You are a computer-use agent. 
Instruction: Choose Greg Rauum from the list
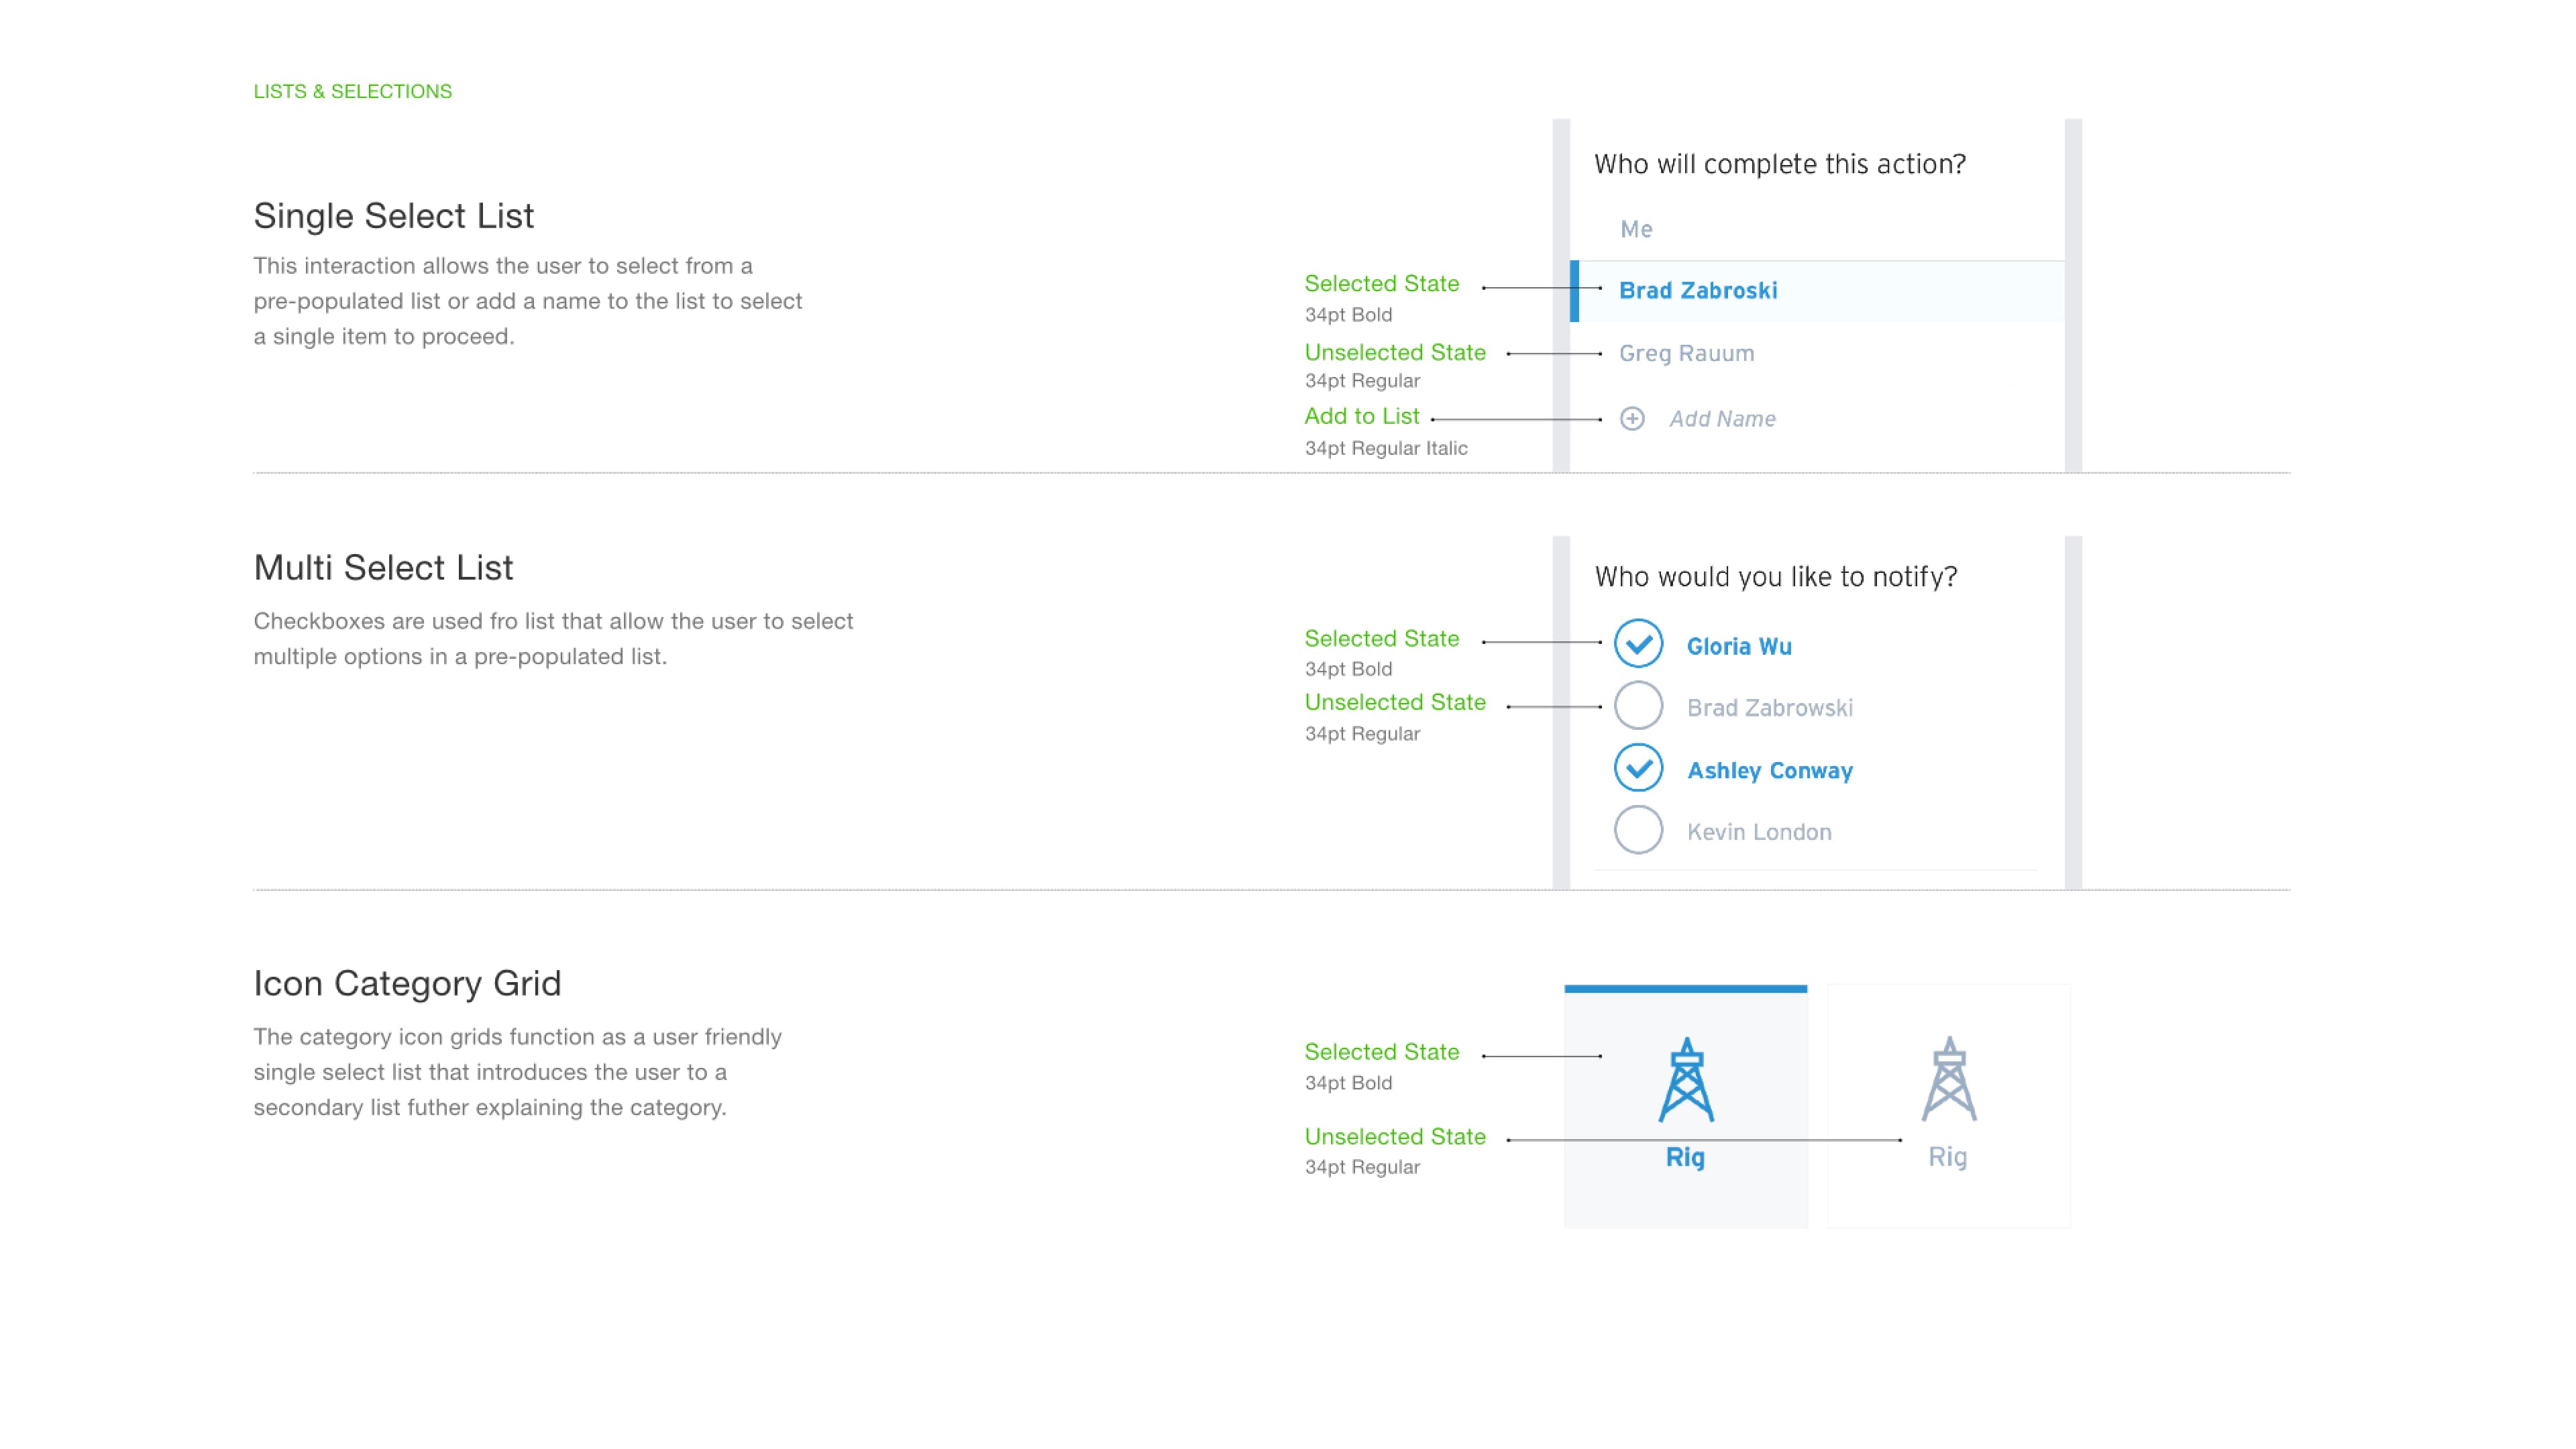1686,354
